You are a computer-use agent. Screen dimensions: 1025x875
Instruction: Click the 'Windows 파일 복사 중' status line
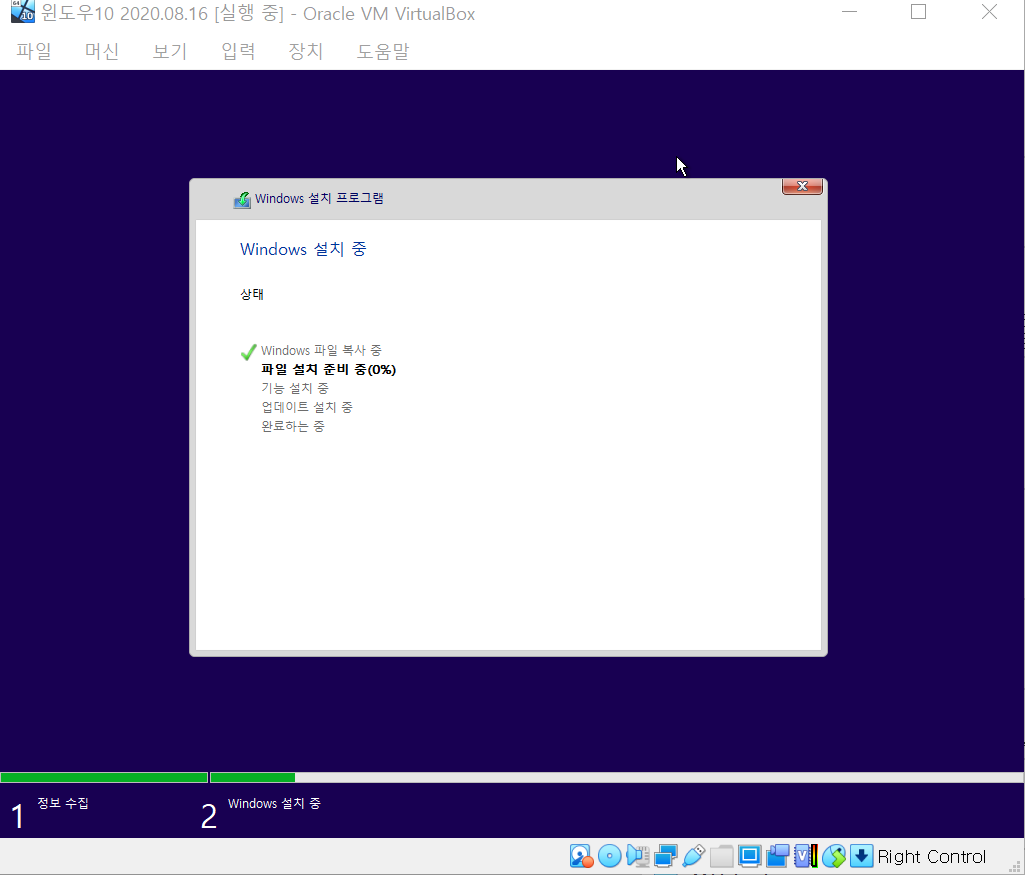click(321, 351)
